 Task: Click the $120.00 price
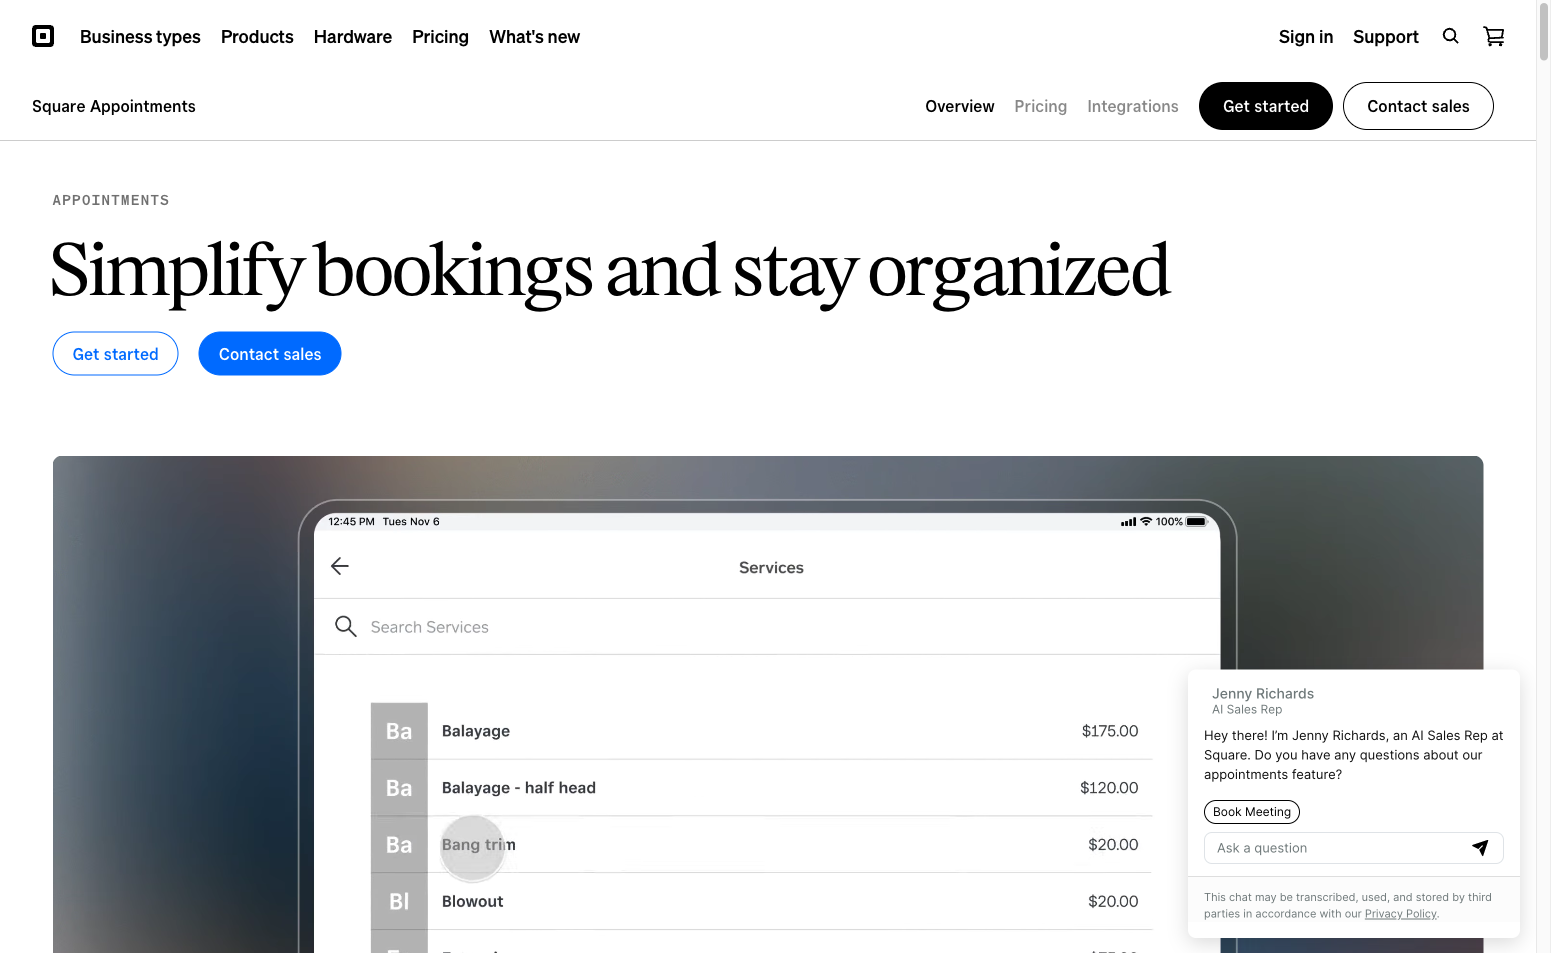point(1109,788)
